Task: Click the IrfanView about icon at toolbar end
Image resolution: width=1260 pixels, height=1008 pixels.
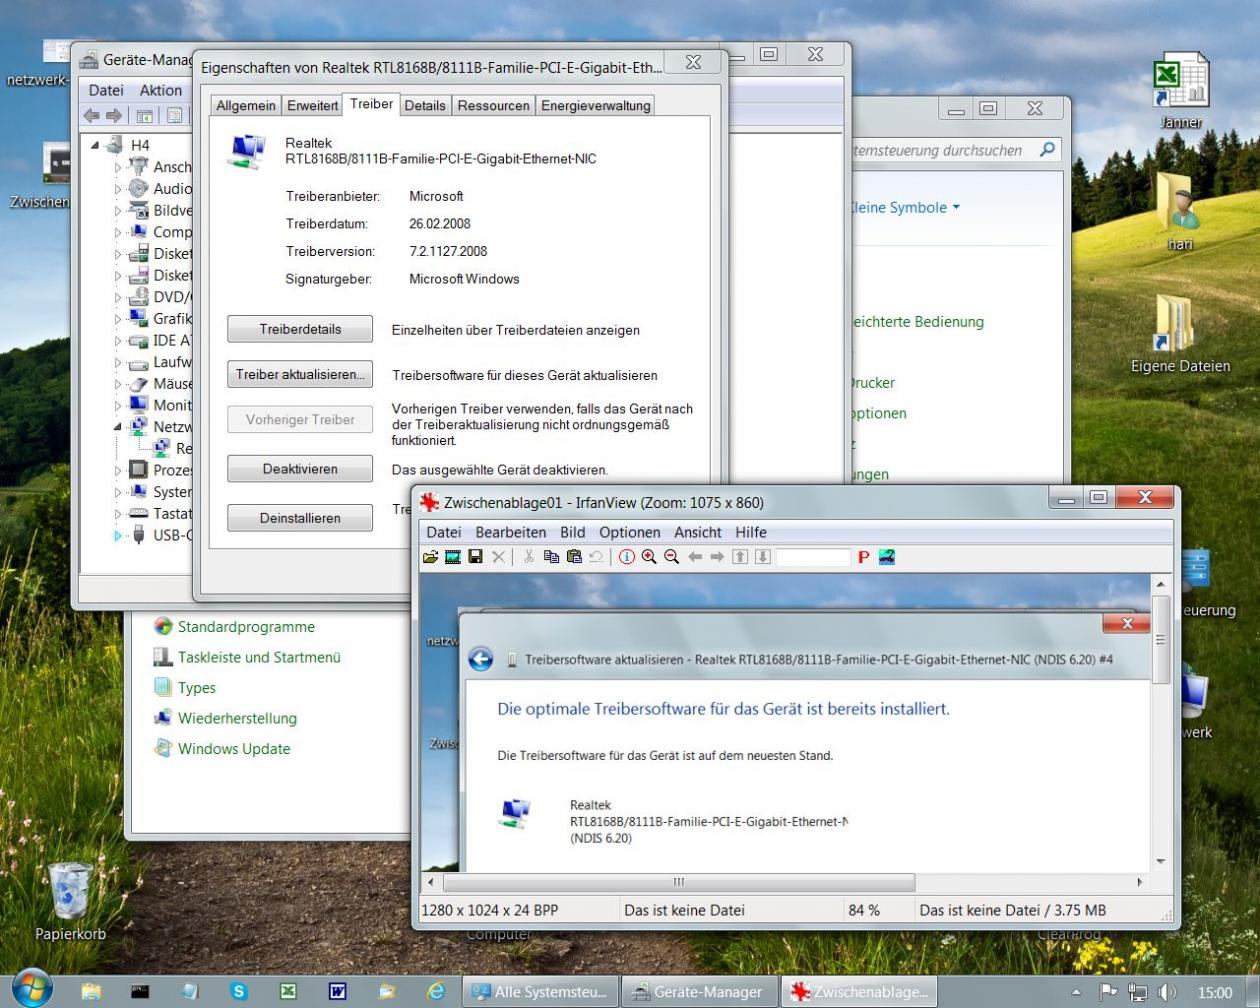Action: click(886, 557)
